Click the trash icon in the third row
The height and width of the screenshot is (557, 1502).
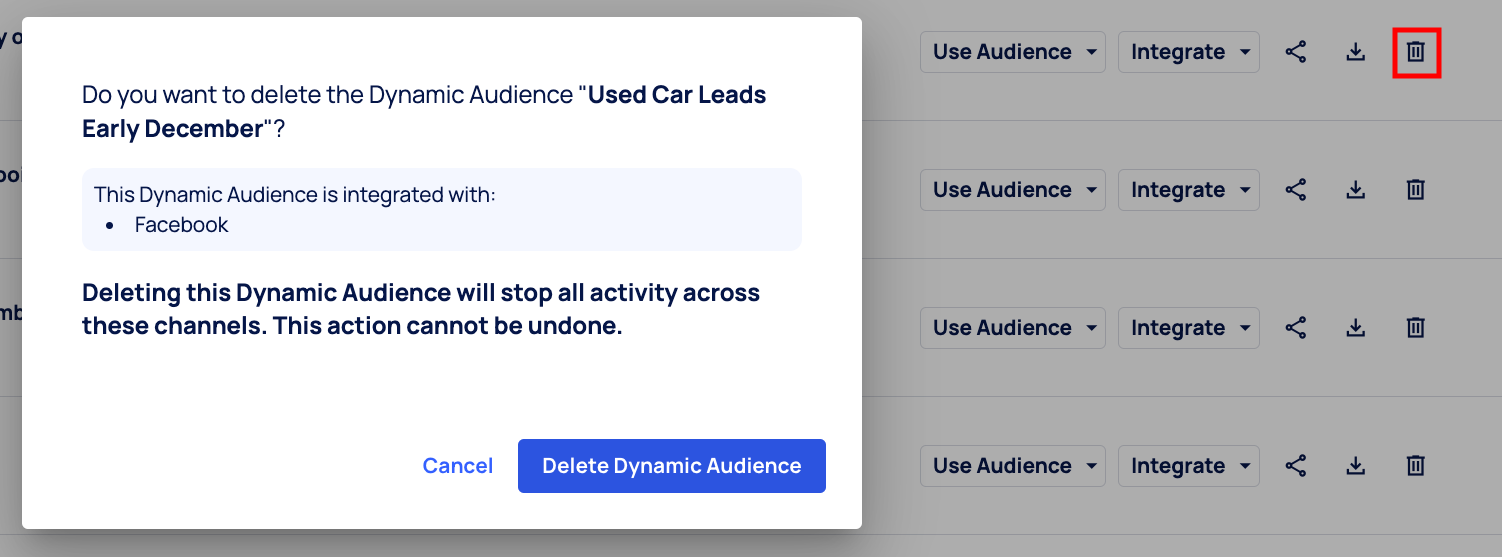pos(1415,328)
